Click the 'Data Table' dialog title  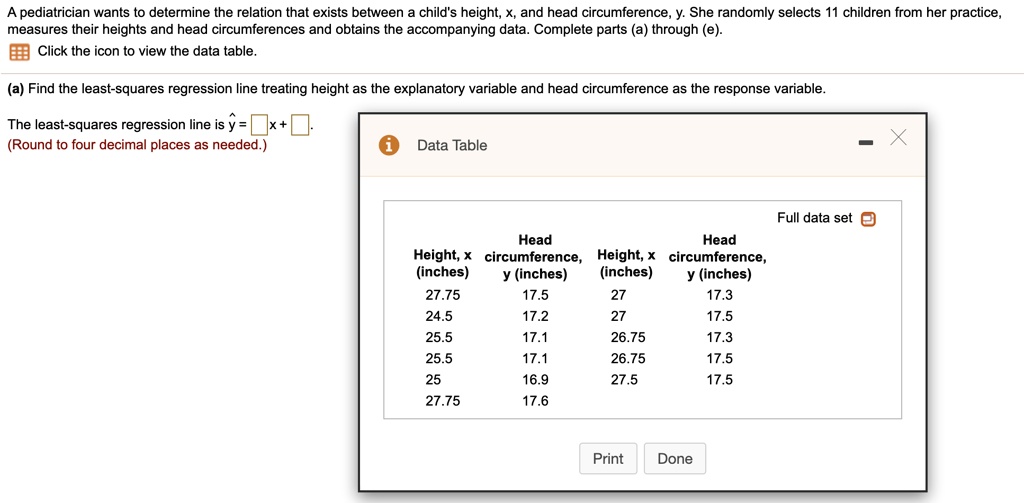(452, 146)
